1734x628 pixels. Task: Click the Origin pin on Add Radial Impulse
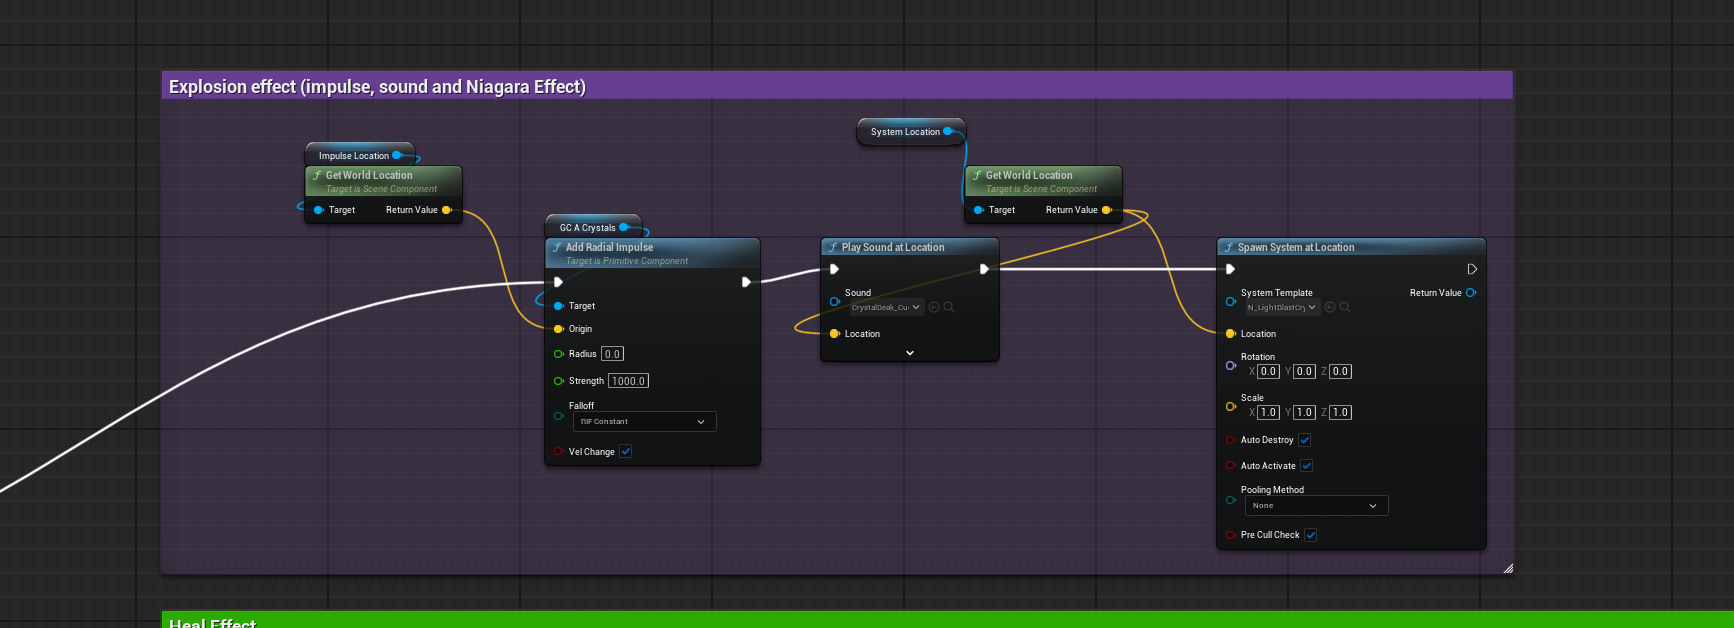tap(559, 329)
